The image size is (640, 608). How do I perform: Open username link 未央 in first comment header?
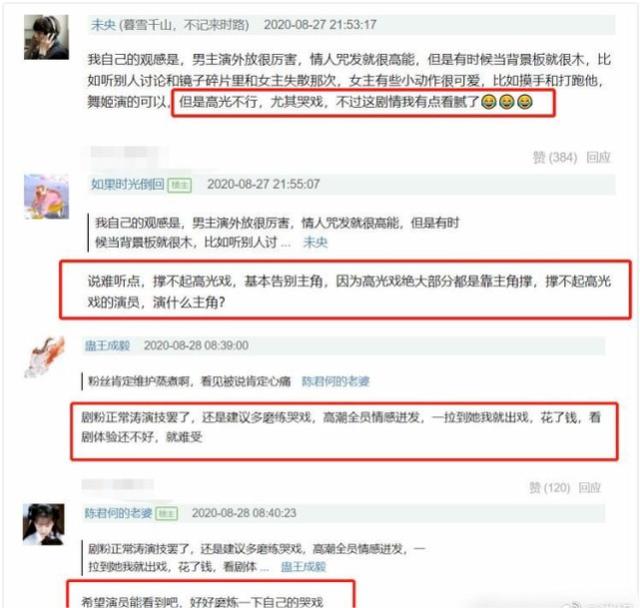(x=103, y=25)
